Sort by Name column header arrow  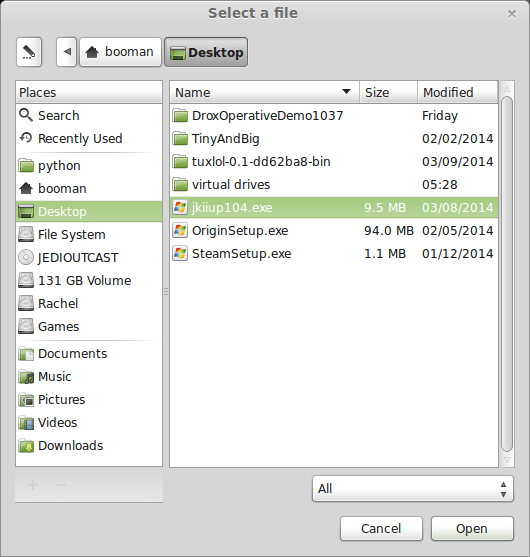tap(346, 92)
